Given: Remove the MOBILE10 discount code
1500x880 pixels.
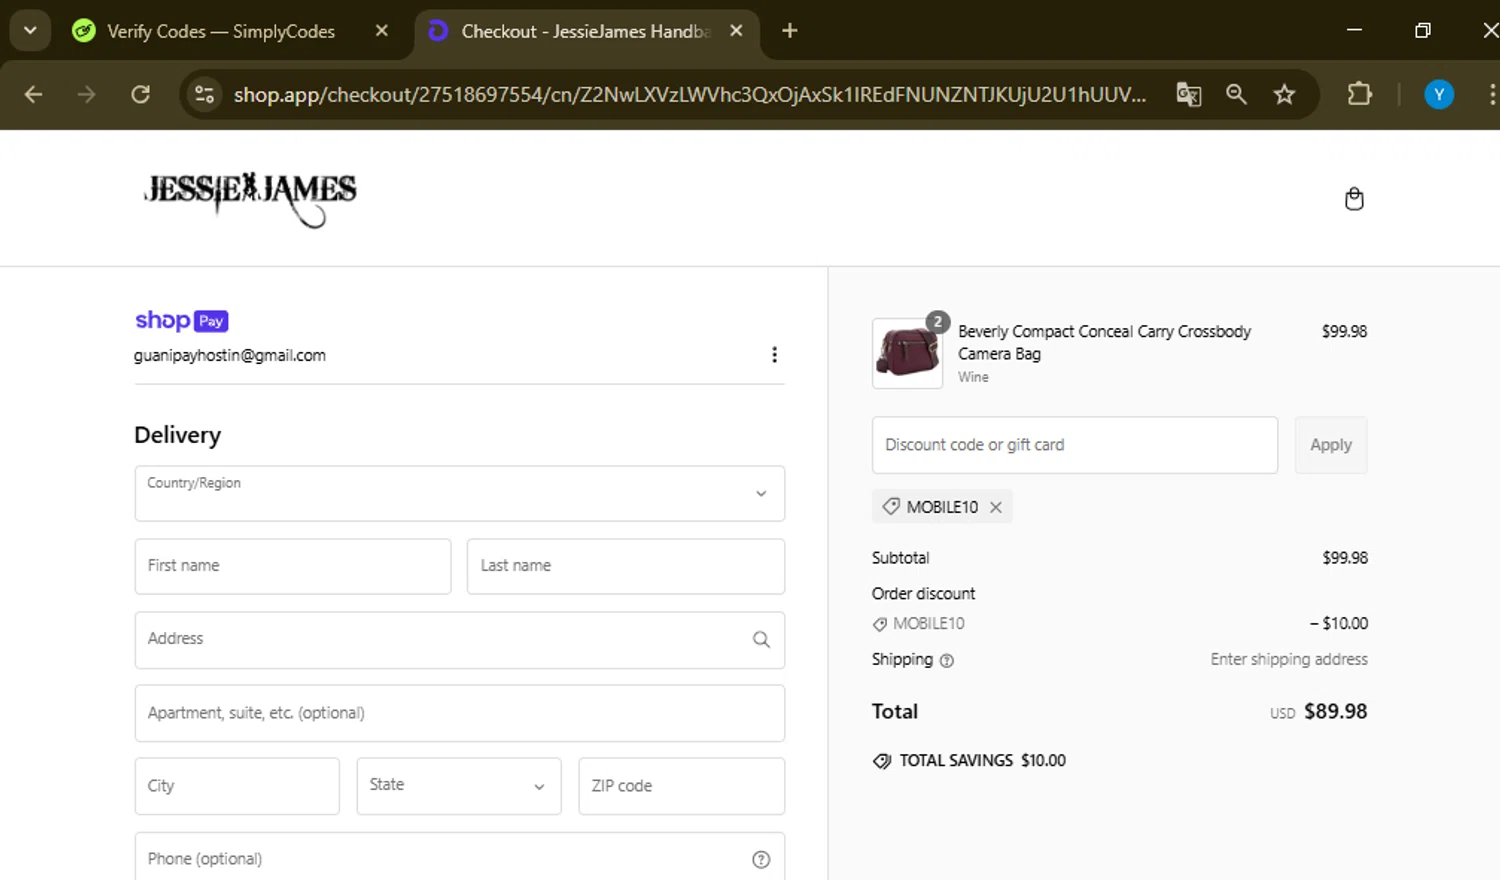Looking at the screenshot, I should coord(996,507).
